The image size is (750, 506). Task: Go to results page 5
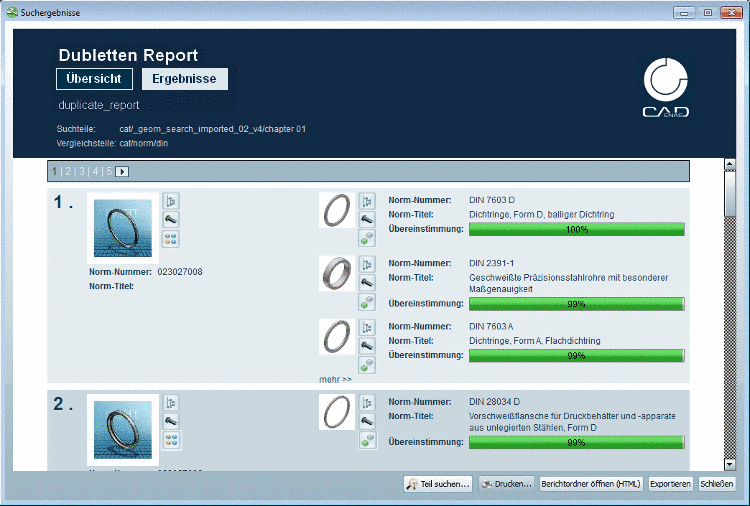[109, 171]
